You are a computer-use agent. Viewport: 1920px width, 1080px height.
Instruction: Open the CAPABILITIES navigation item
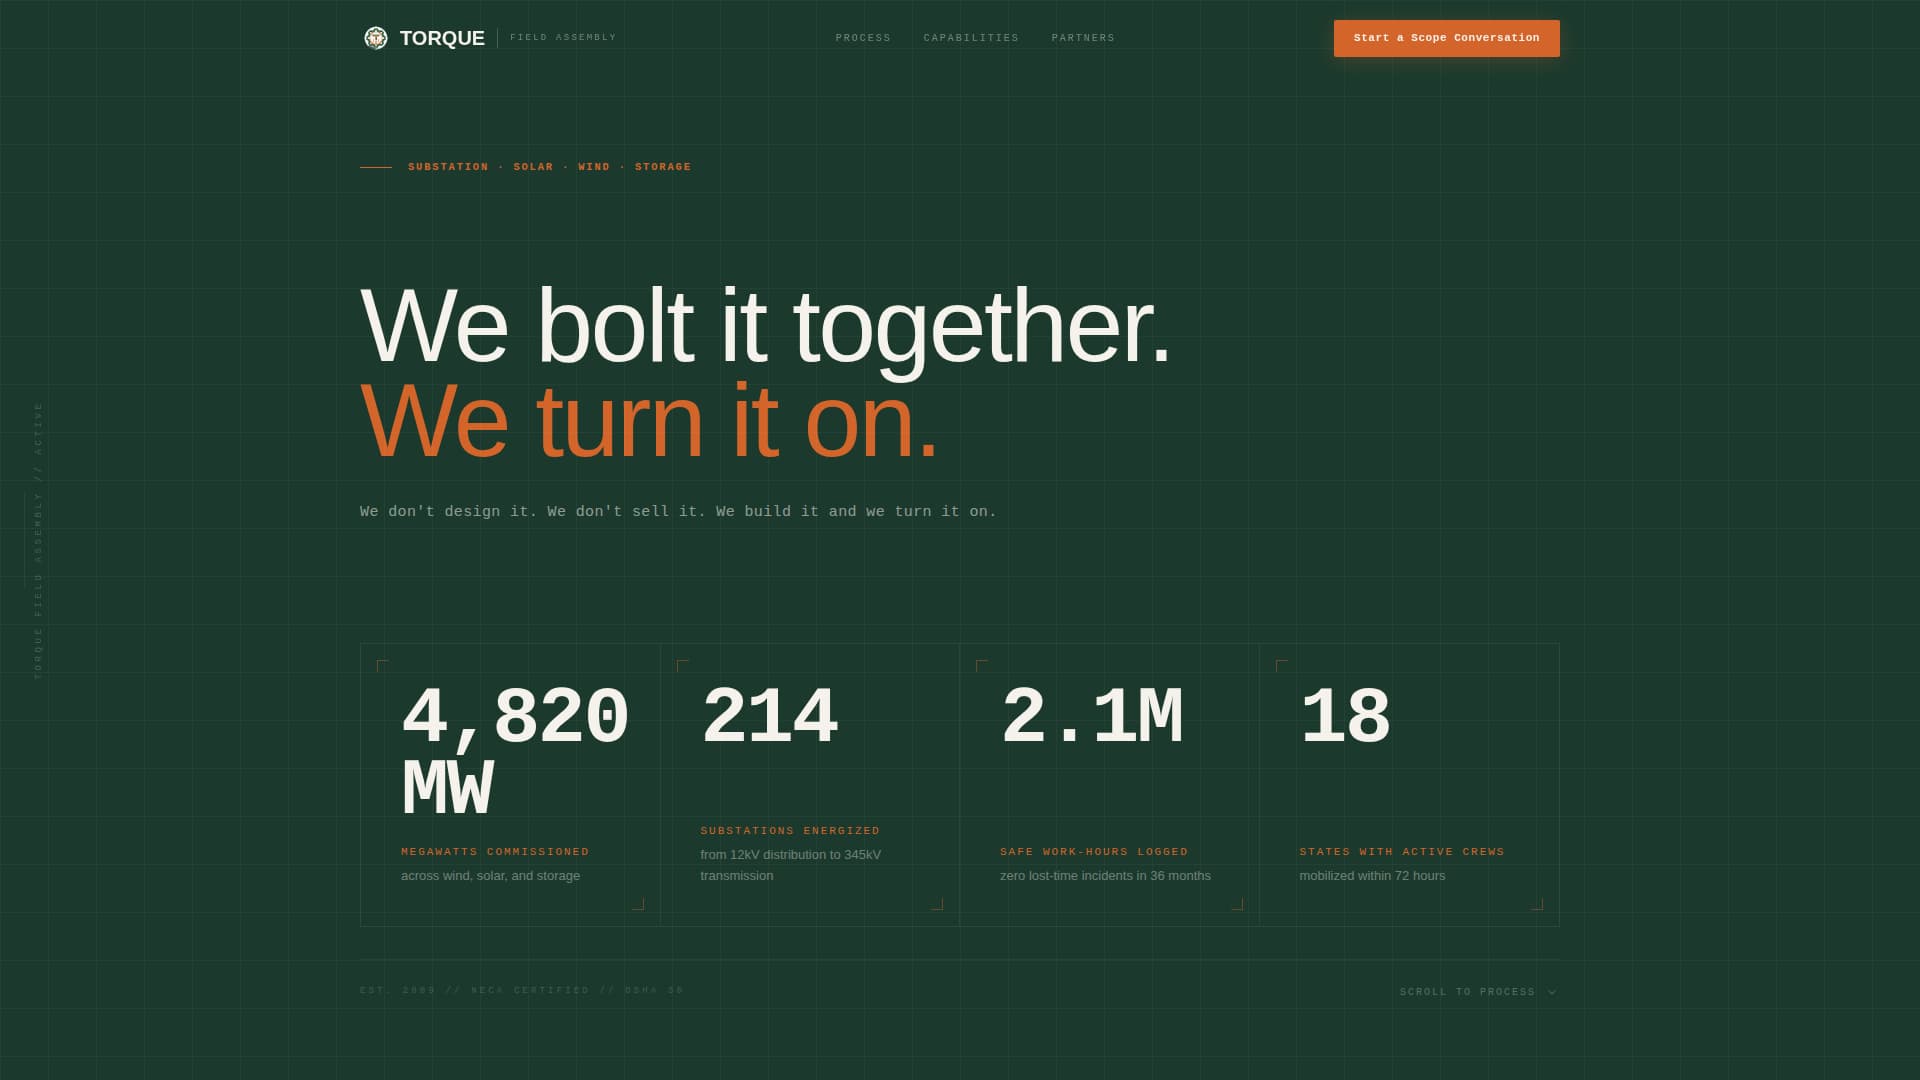point(971,38)
